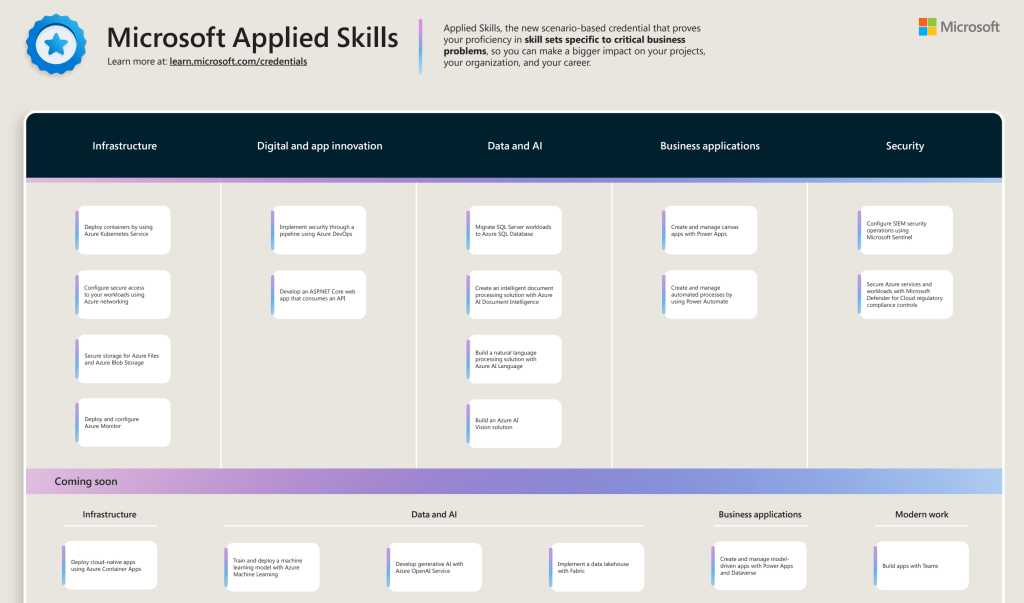1024x603 pixels.
Task: Click the Microsoft four-square logo
Action: point(928,27)
